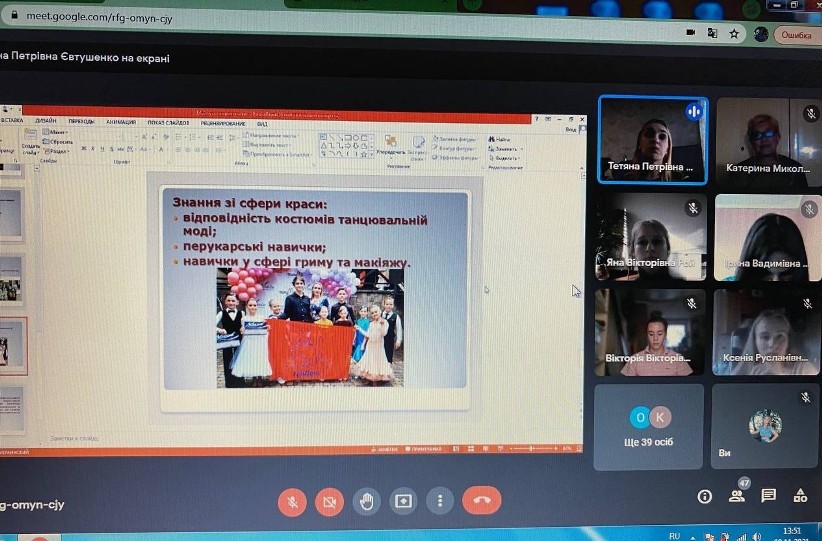Switch to reading view icon in status bar
822x541 pixels.
[x=485, y=449]
